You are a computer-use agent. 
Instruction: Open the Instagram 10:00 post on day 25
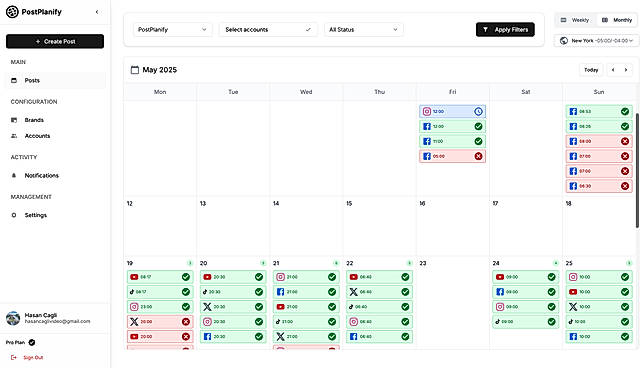(599, 277)
